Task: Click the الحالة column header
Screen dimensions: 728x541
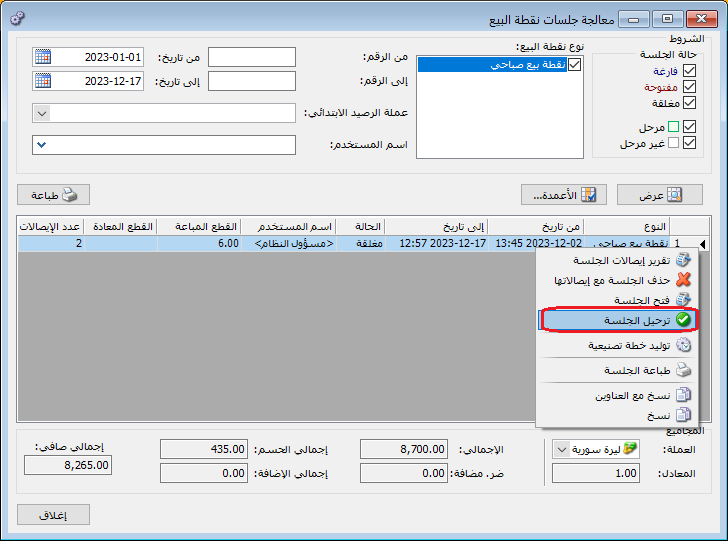Action: 360,227
